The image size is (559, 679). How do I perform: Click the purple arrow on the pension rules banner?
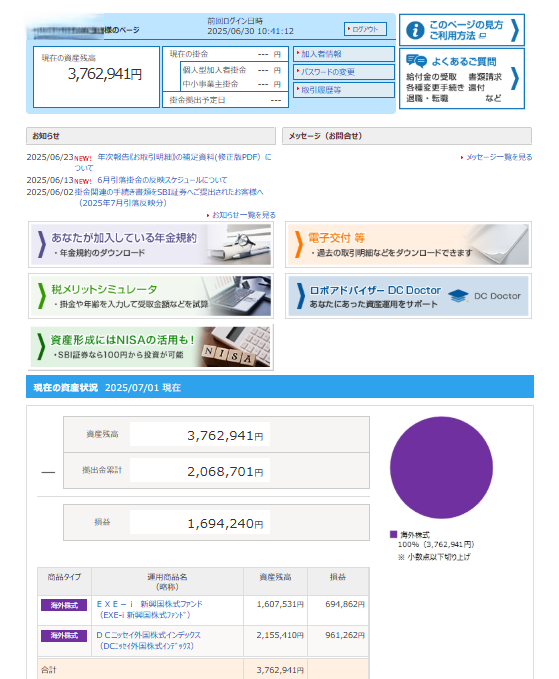tap(42, 245)
